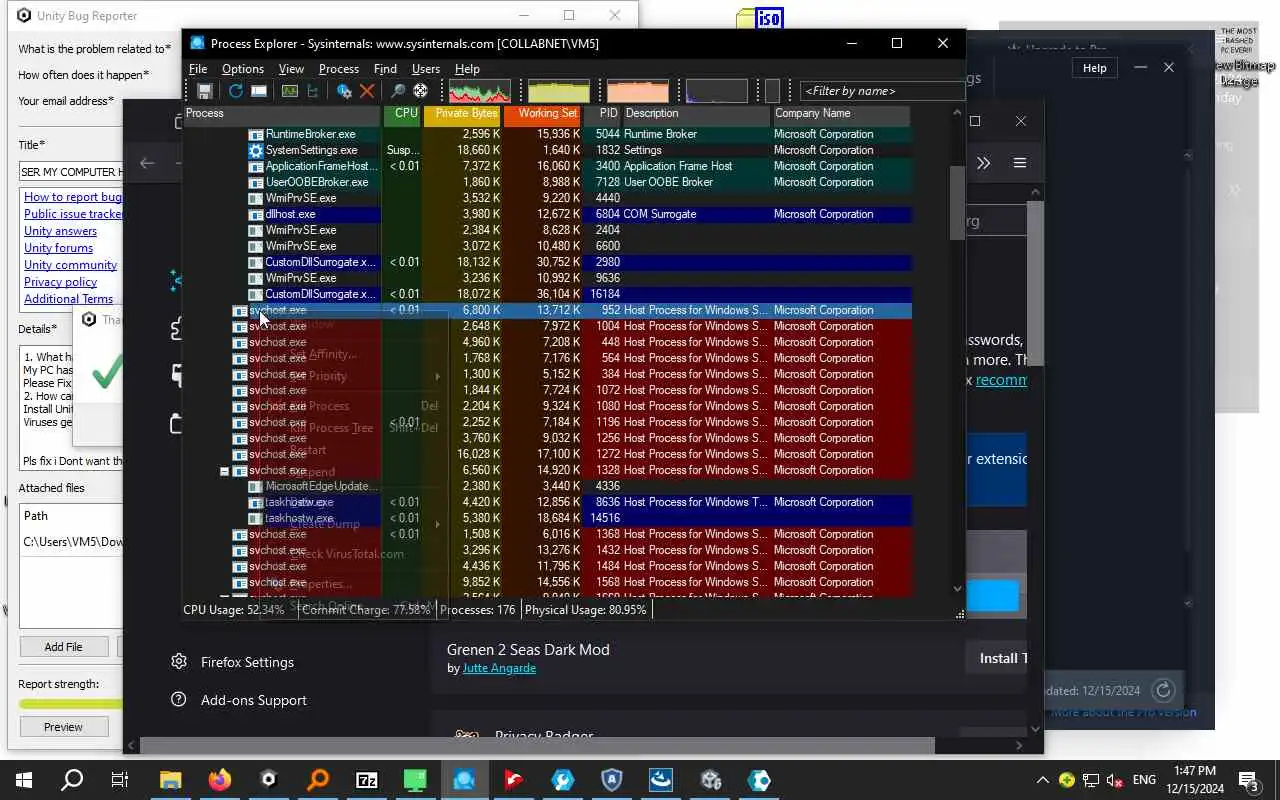Open the Process menu
This screenshot has height=800, width=1280.
point(339,69)
